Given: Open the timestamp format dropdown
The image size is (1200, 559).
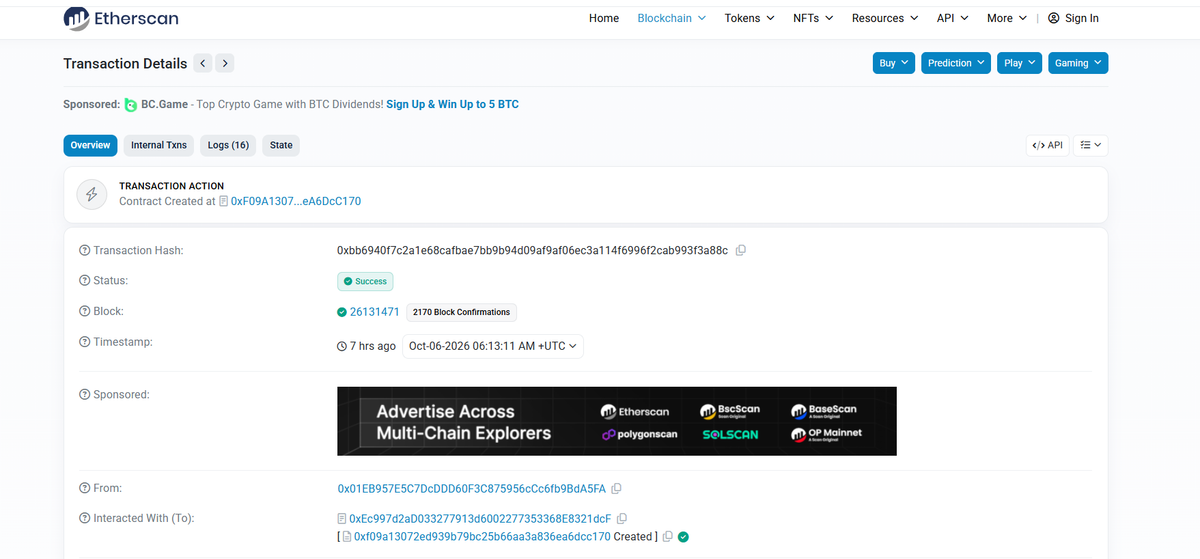Looking at the screenshot, I should coord(492,347).
